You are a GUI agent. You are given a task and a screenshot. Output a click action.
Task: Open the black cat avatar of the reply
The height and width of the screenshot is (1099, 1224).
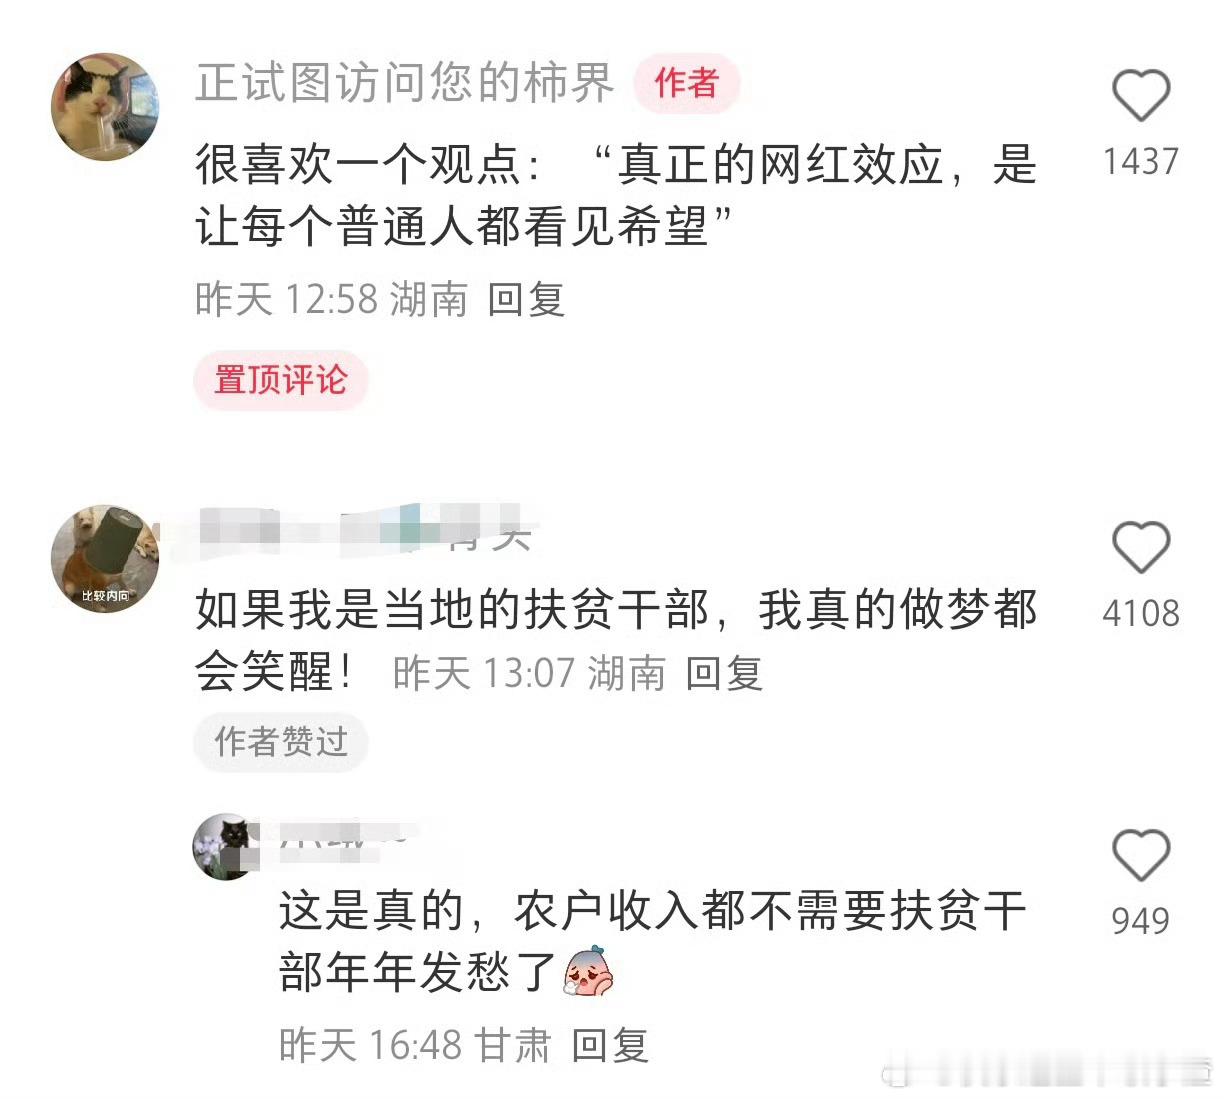point(226,846)
